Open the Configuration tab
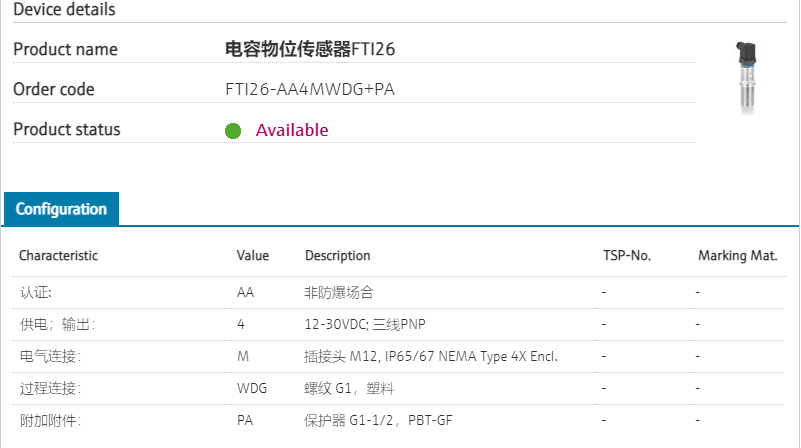The image size is (801, 448). [x=61, y=210]
